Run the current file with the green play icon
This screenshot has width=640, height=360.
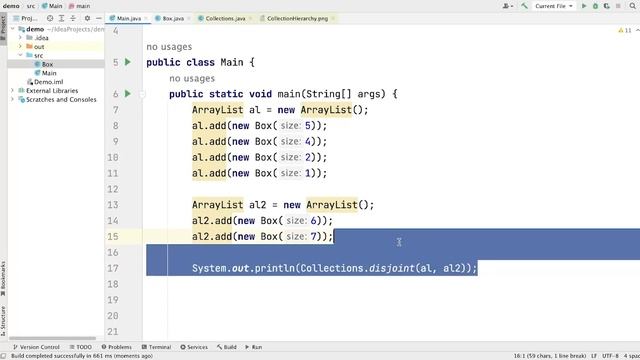coord(584,6)
